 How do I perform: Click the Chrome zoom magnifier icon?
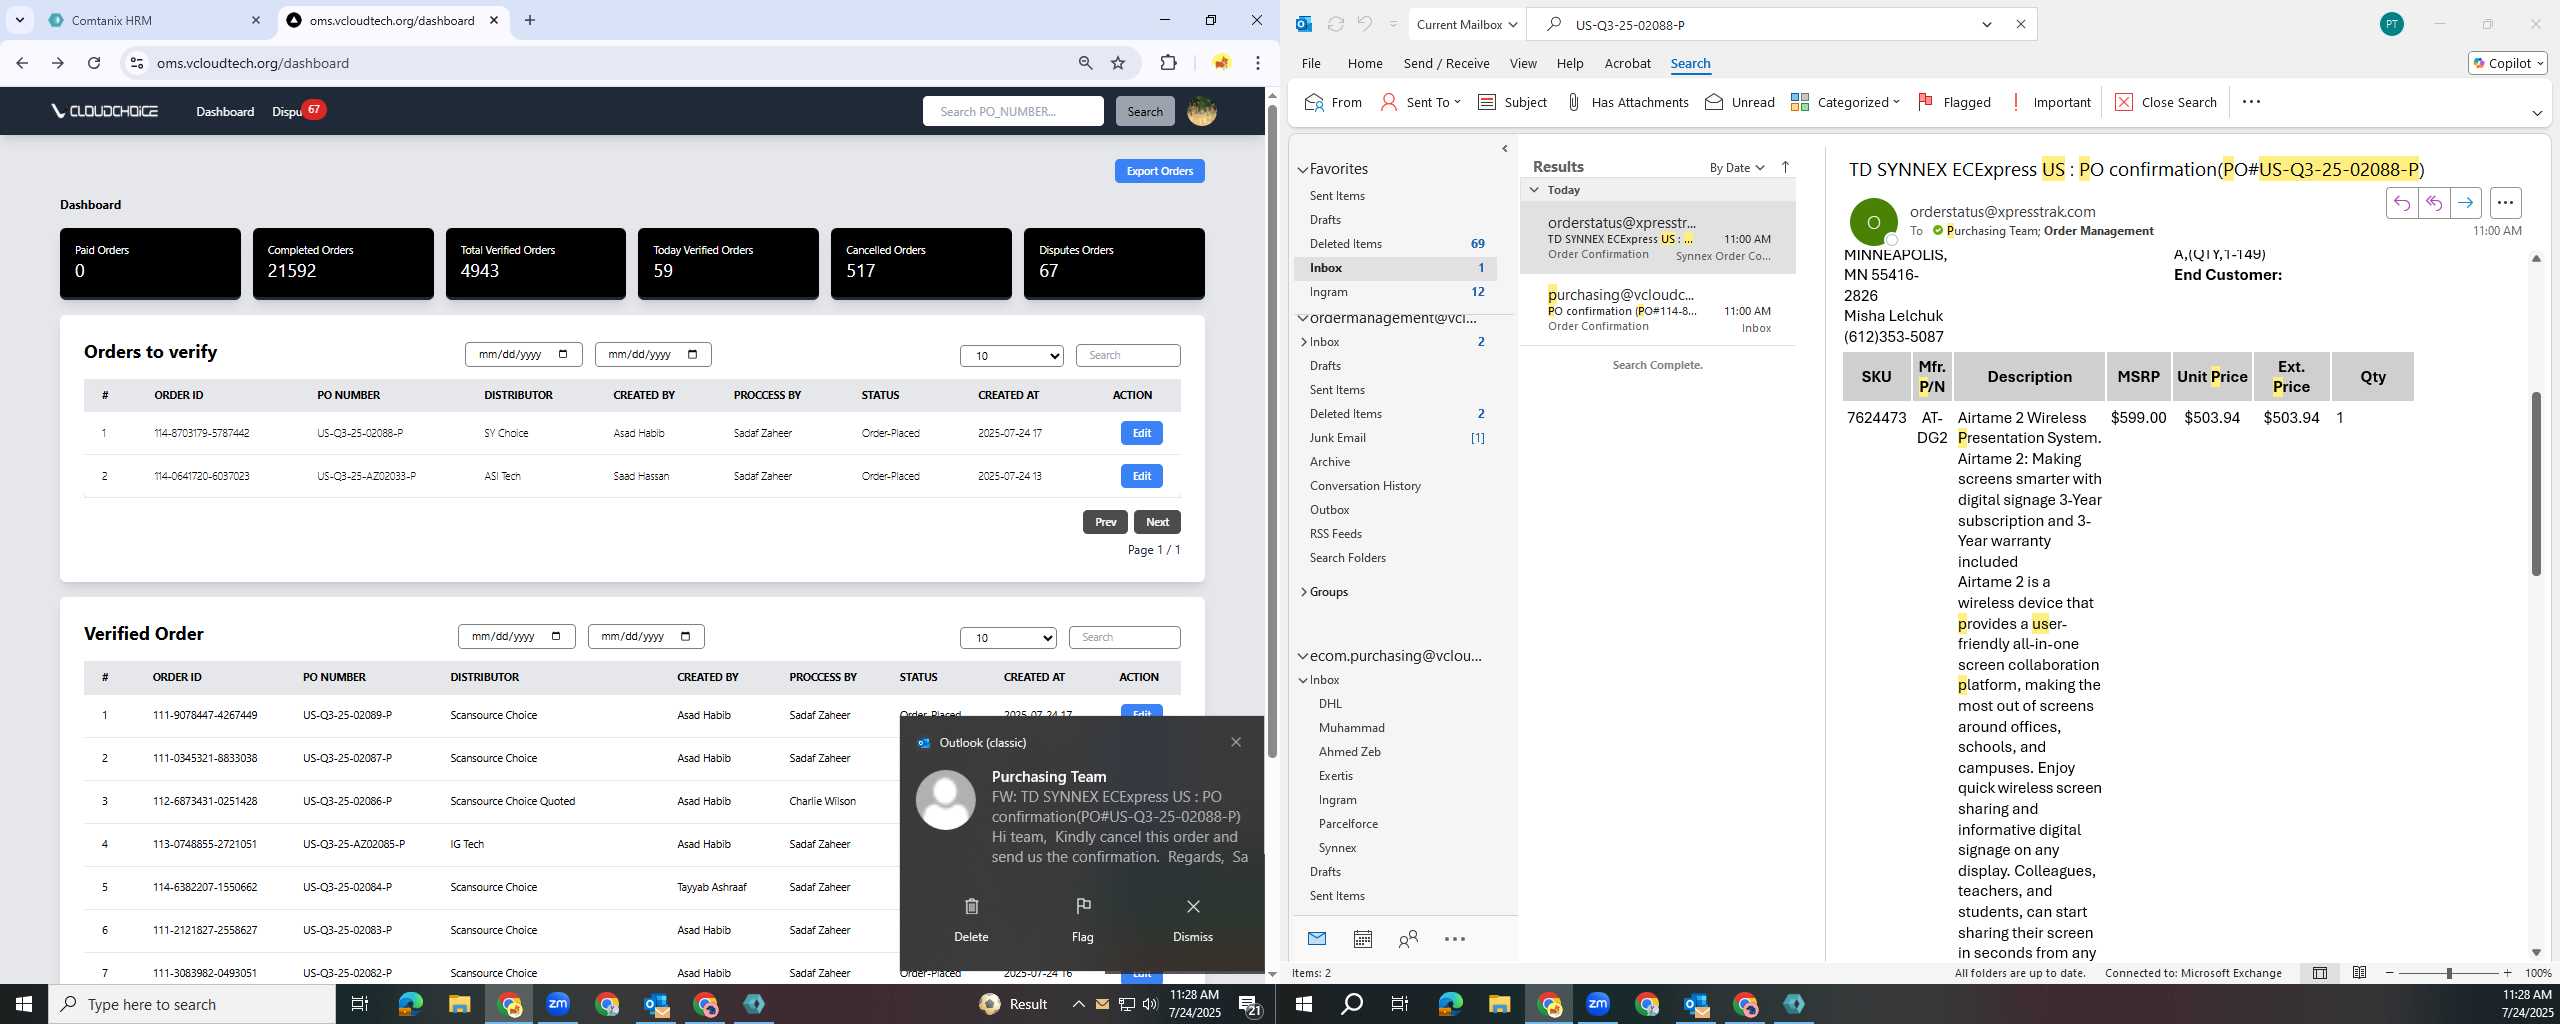pos(1085,63)
